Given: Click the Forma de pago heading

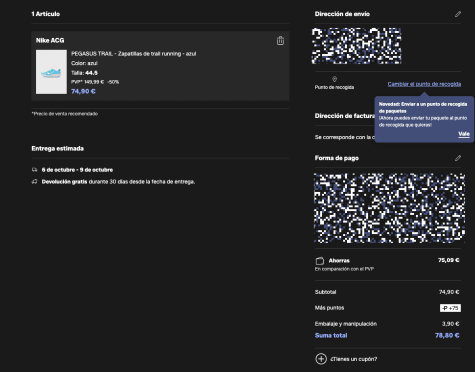Looking at the screenshot, I should click(337, 158).
